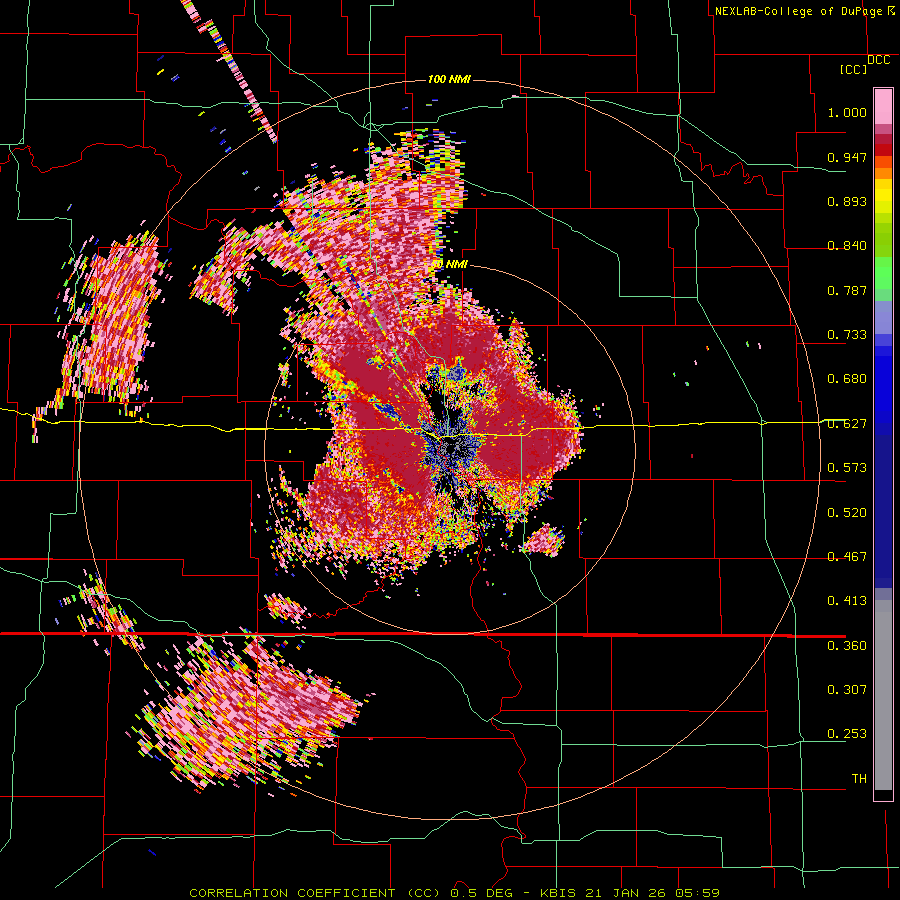Click the 100 NMI range ring label

tap(449, 79)
